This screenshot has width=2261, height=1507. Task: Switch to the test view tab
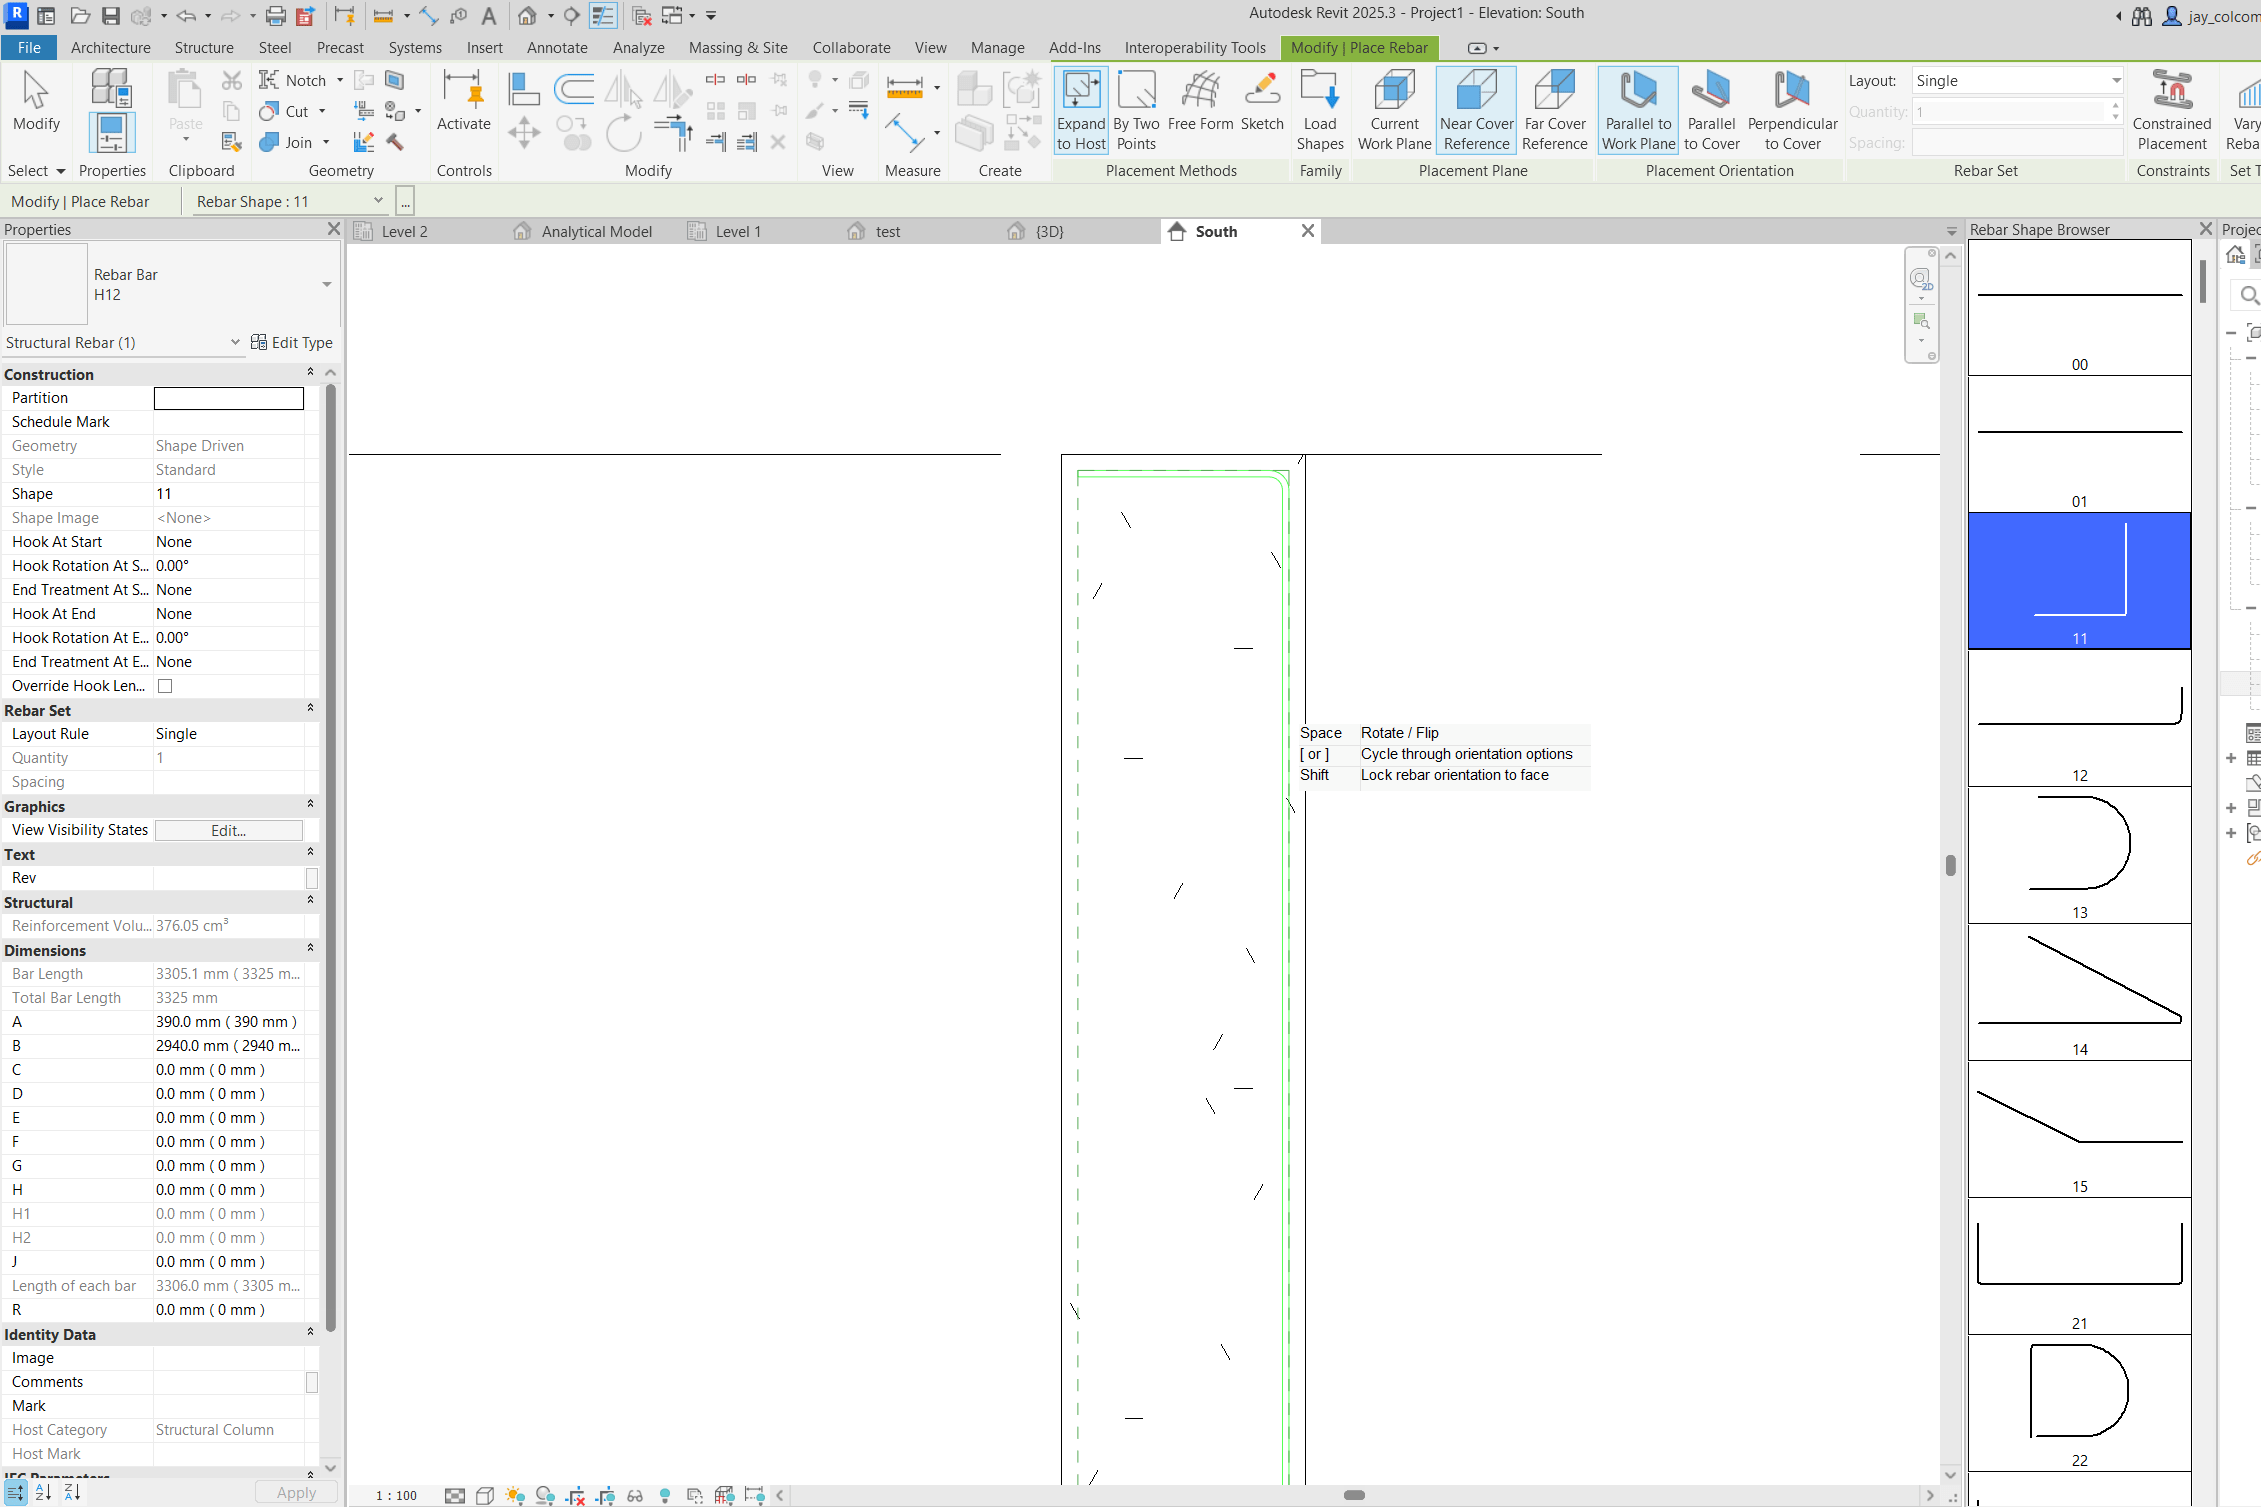[888, 231]
